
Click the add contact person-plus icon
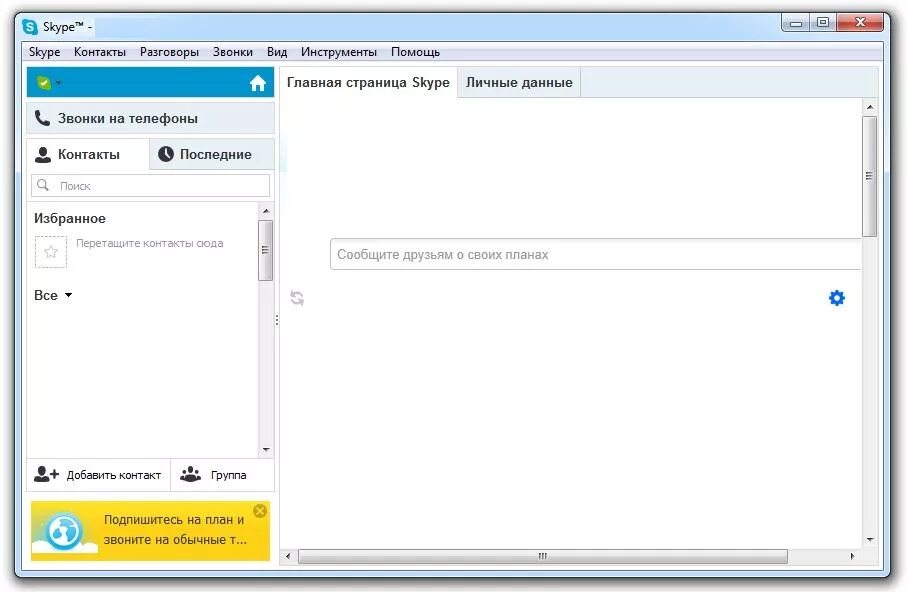tap(46, 474)
